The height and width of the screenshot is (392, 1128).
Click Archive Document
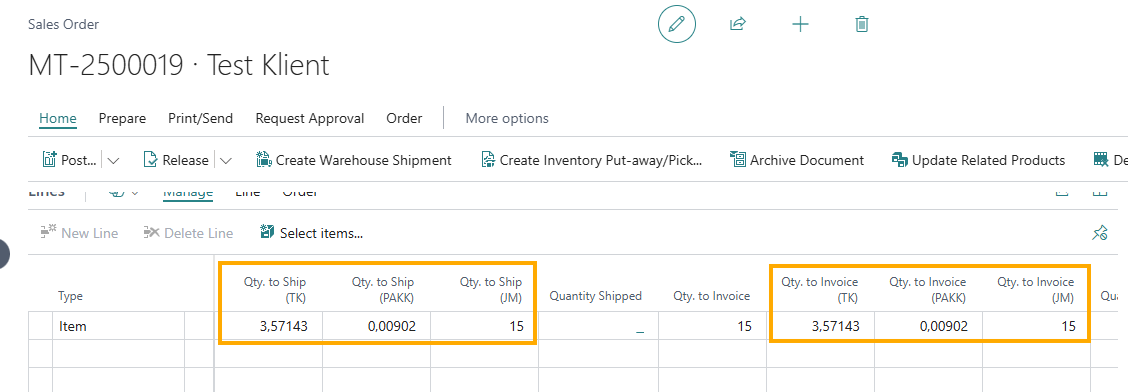click(796, 160)
